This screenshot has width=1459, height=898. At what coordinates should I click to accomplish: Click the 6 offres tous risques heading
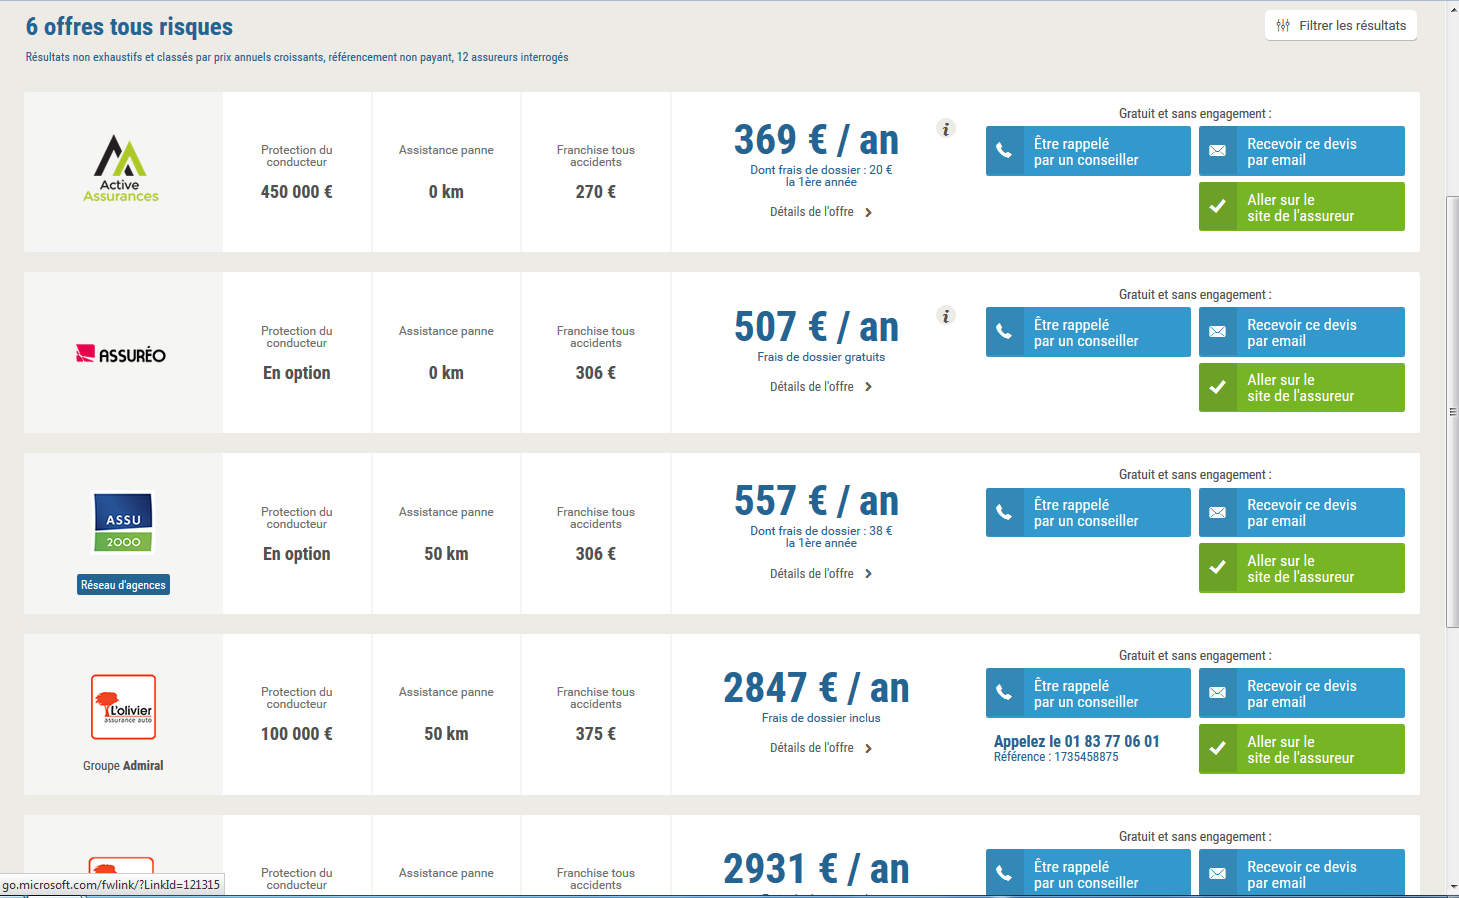[129, 27]
